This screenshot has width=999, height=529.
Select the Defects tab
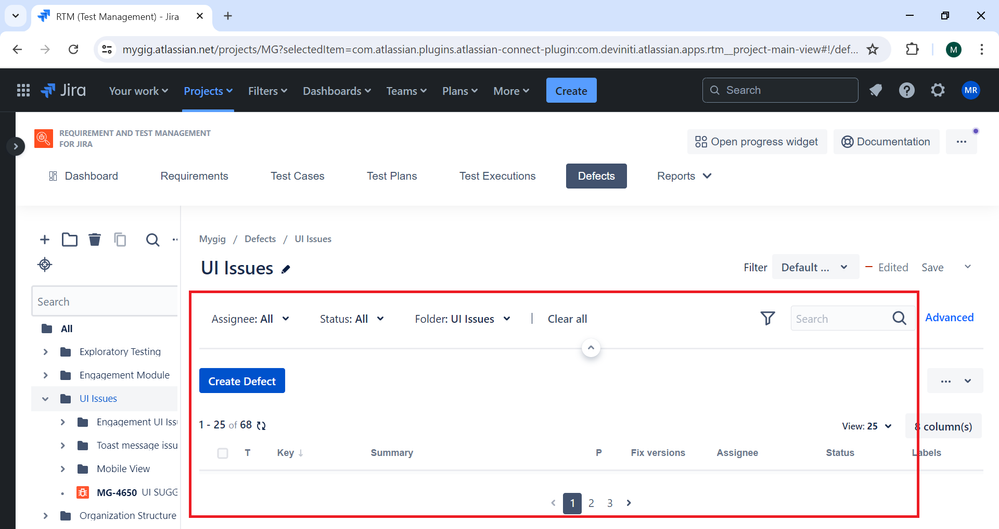[x=596, y=176]
